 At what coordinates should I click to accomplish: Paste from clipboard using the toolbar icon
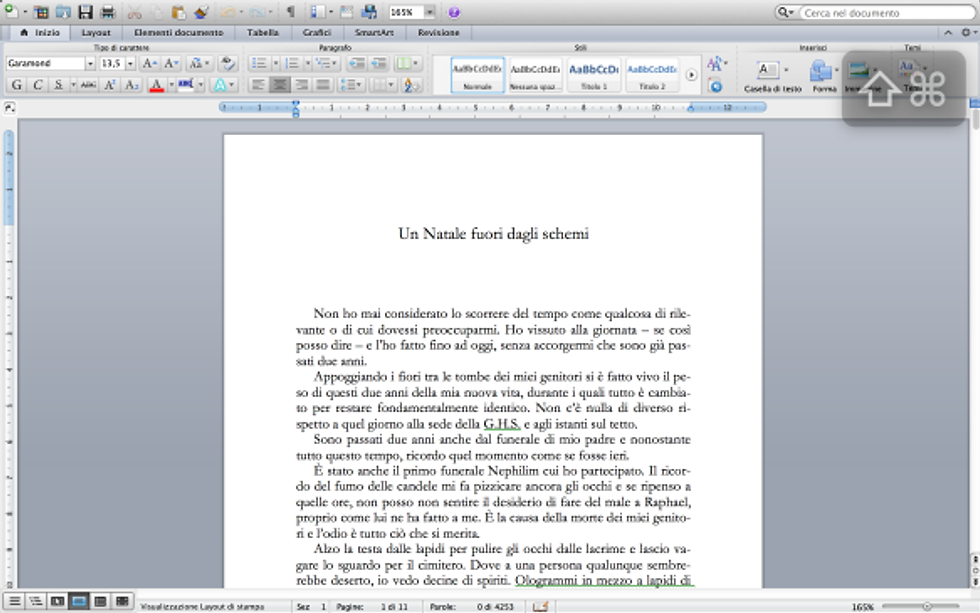(x=179, y=12)
